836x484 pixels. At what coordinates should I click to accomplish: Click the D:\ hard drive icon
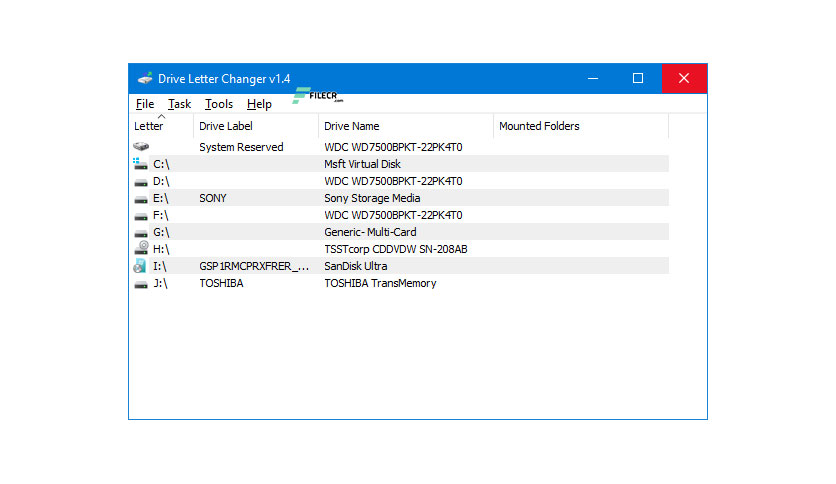[x=141, y=182]
